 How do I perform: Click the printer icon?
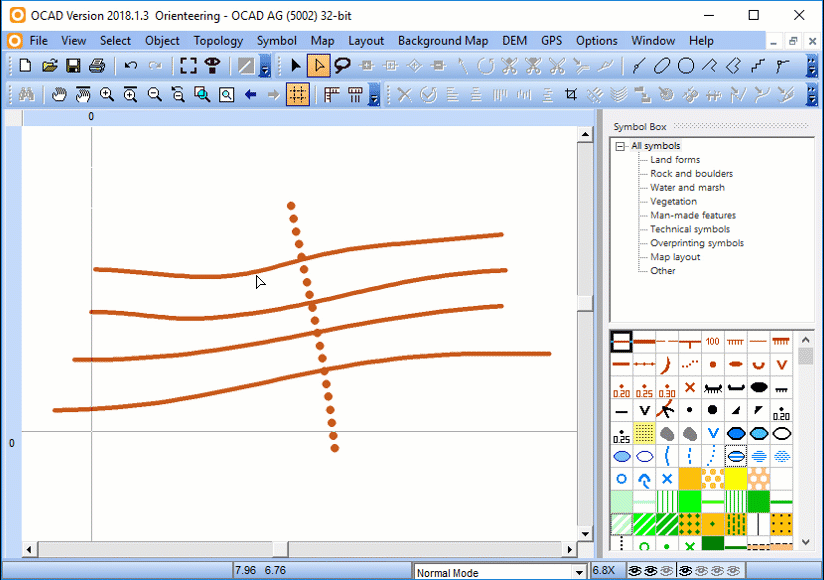point(97,66)
